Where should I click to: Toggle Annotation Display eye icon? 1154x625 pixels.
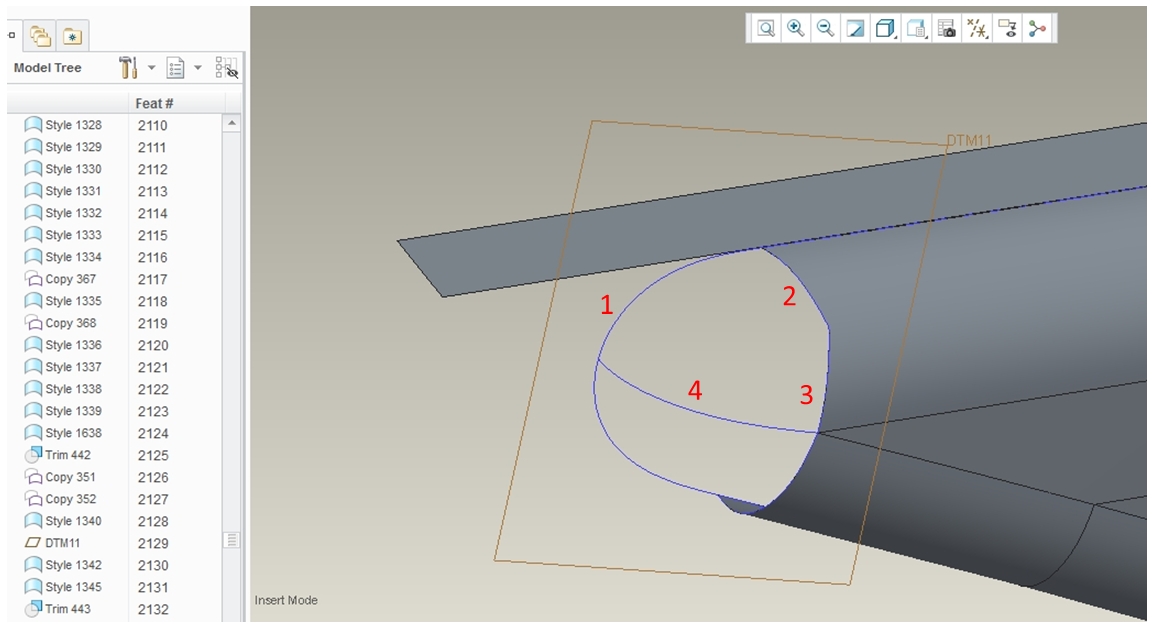(1008, 29)
